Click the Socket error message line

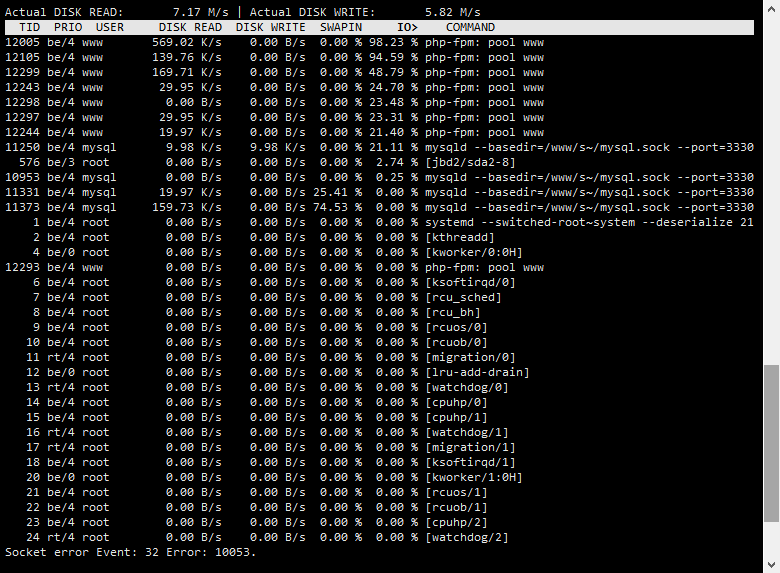[x=130, y=552]
